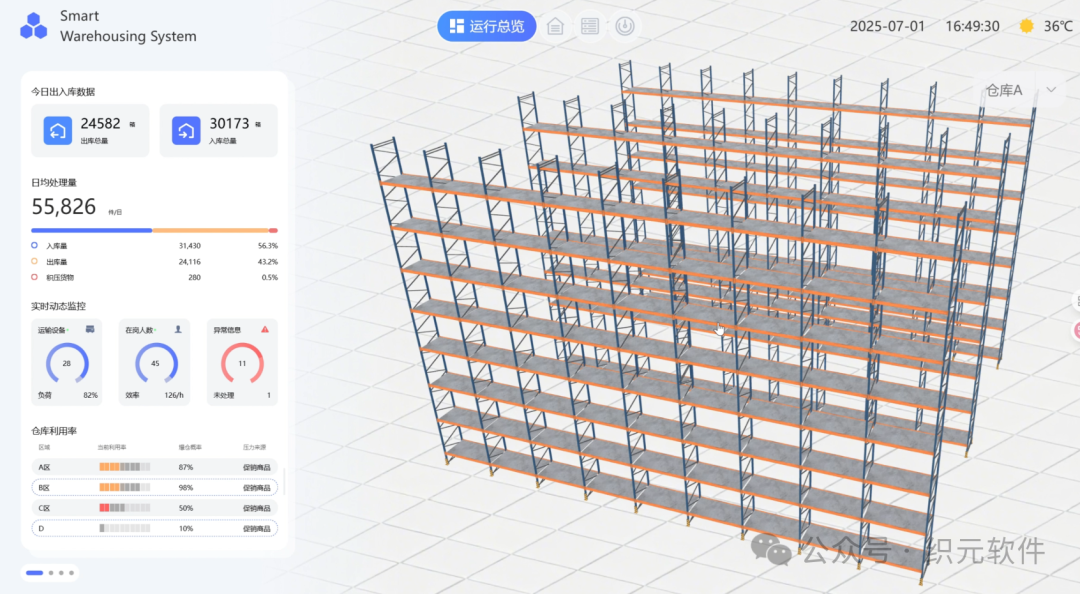
Task: Click the person icon on 在岗人数 card
Action: (178, 329)
